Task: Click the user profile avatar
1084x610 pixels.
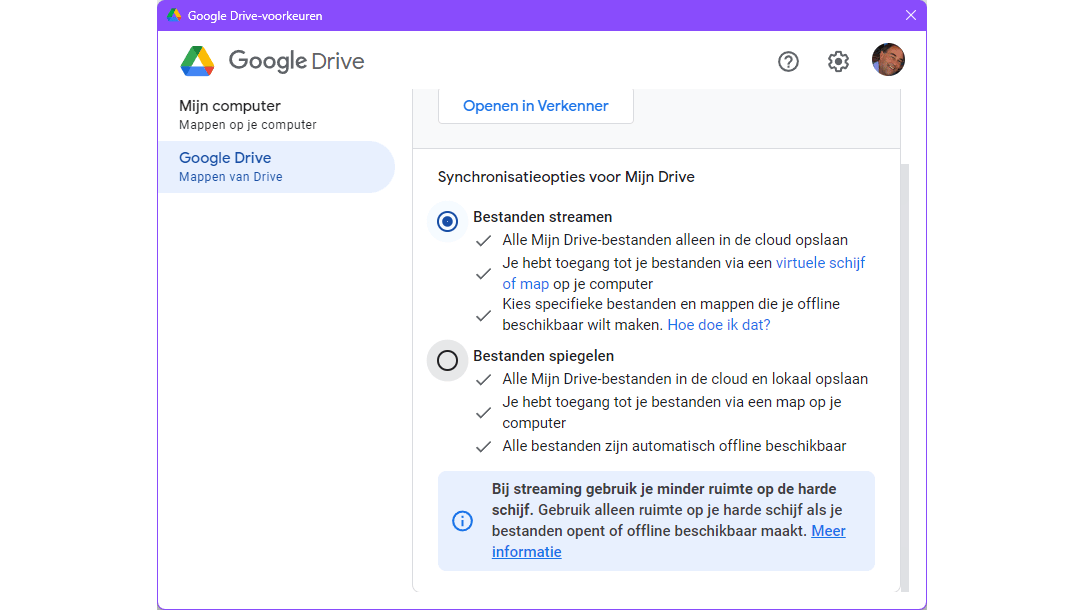Action: pyautogui.click(x=888, y=60)
